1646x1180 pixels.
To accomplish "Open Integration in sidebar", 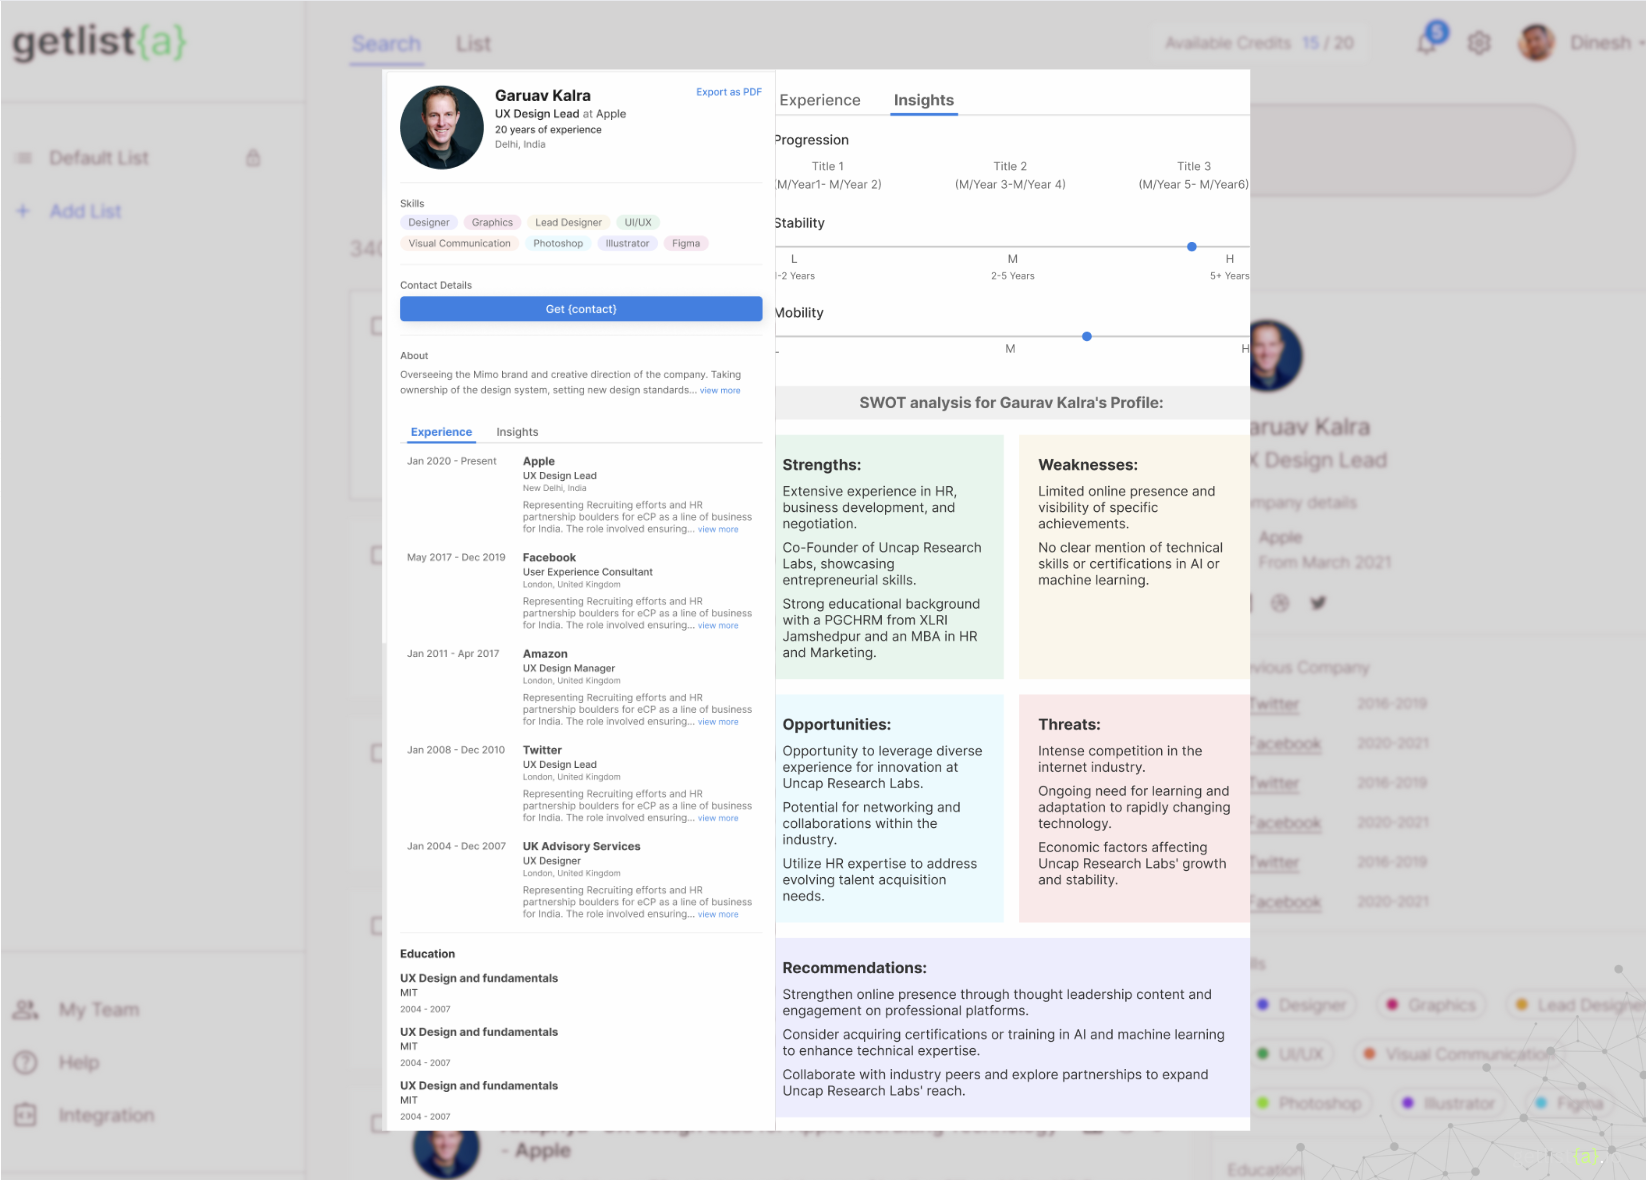I will click(107, 1115).
